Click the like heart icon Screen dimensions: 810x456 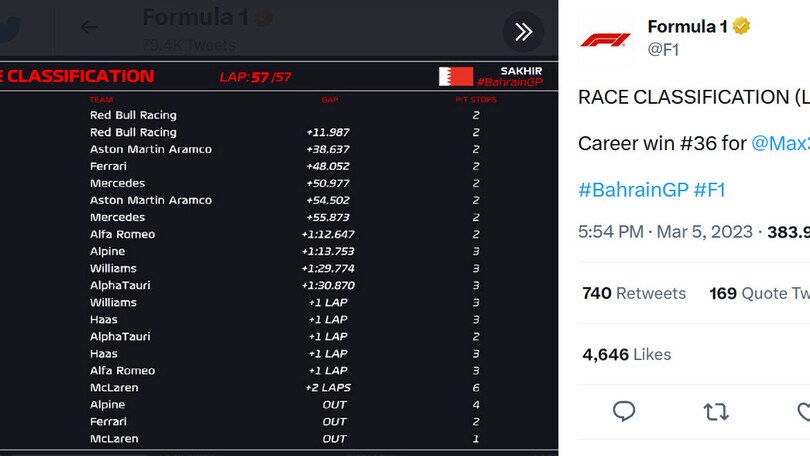[804, 412]
